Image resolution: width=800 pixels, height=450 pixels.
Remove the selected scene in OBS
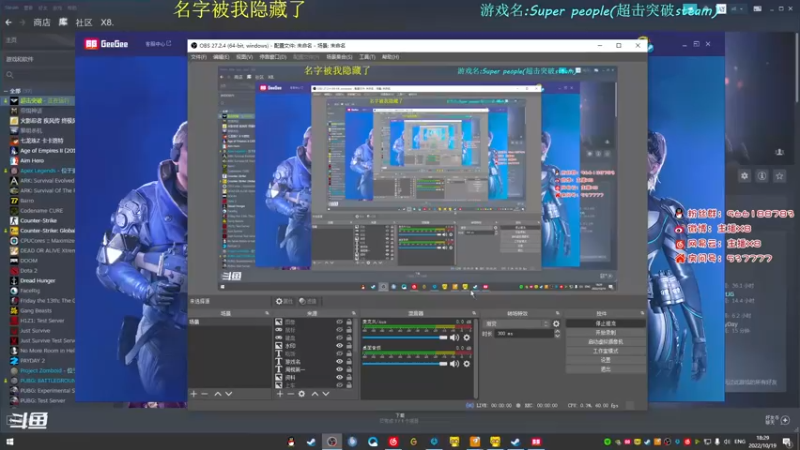[205, 394]
